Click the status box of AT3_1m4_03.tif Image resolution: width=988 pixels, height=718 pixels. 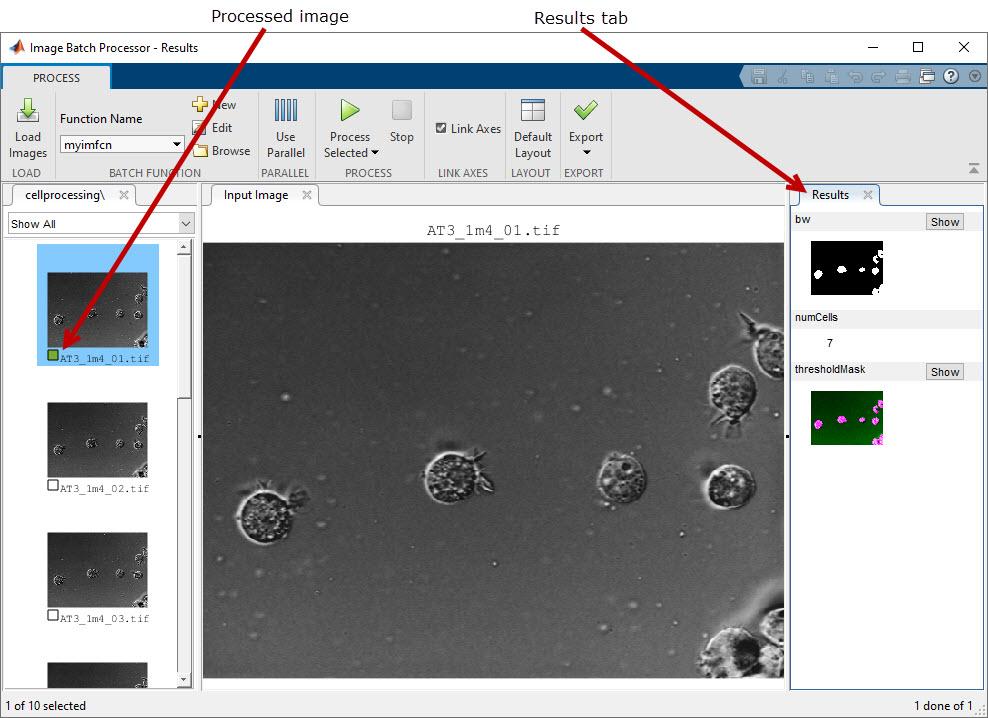pyautogui.click(x=53, y=615)
